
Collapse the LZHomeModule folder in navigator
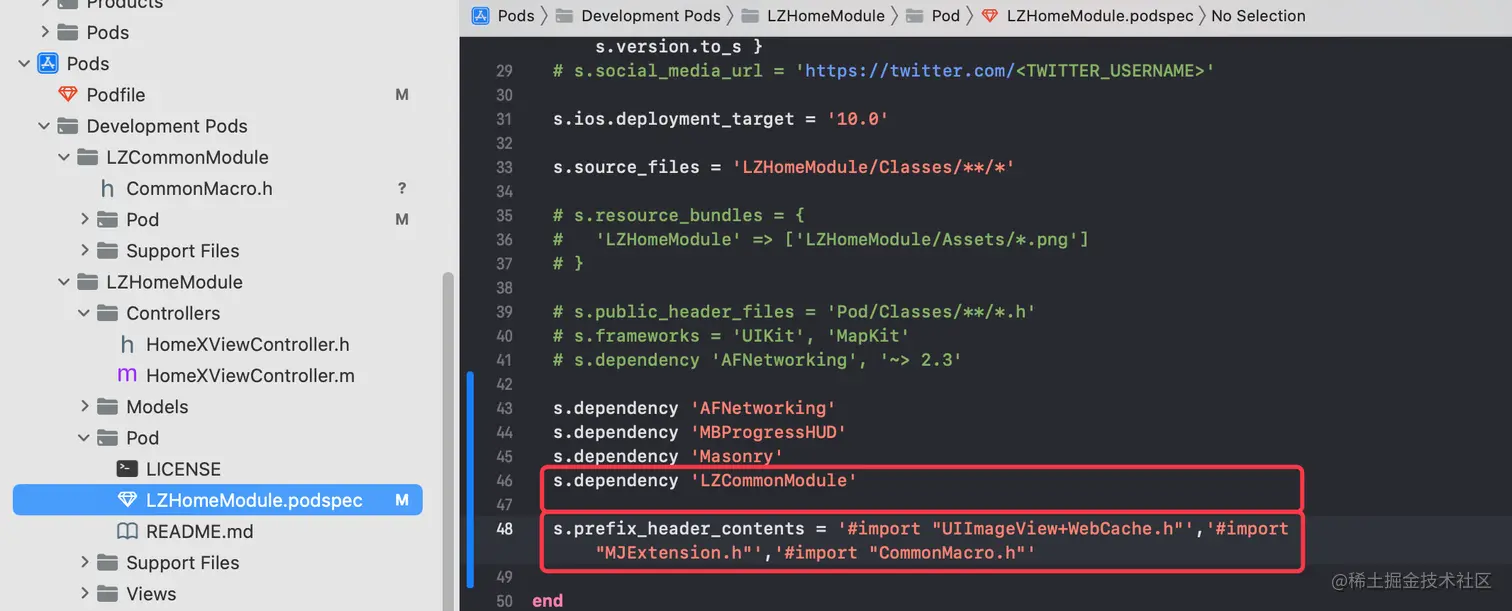point(64,282)
